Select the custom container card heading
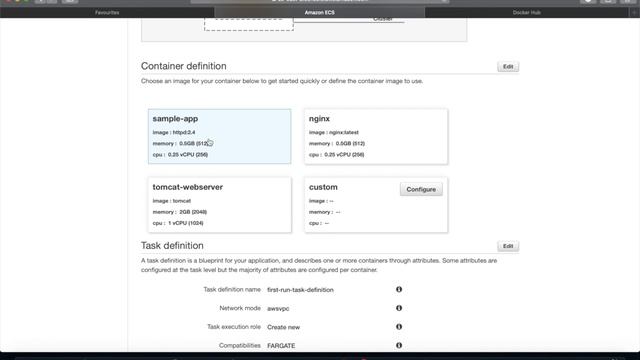 point(323,187)
